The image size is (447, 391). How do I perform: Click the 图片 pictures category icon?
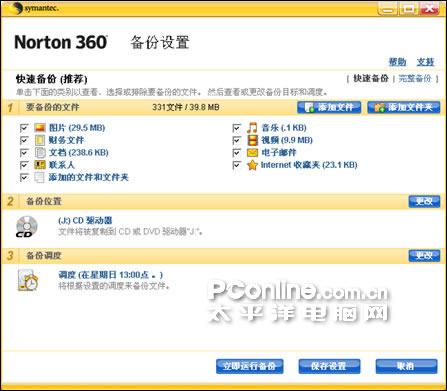click(x=40, y=128)
